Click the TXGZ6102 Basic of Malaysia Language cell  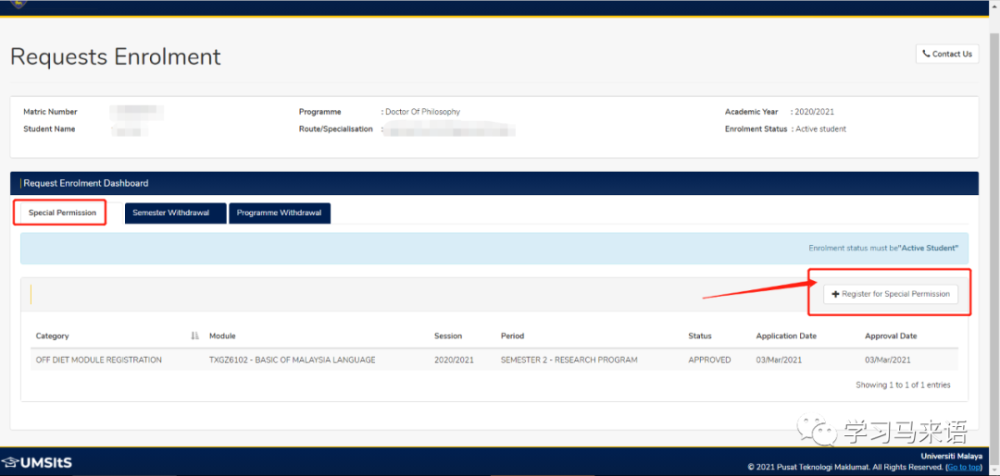292,360
